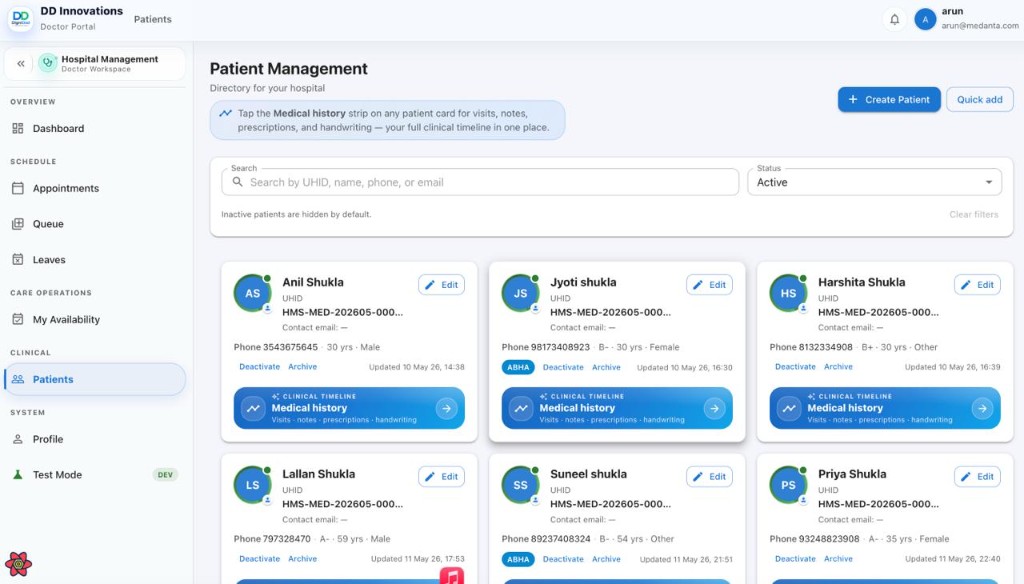Click the Leaves calendar icon
This screenshot has height=584, width=1024.
click(x=18, y=259)
